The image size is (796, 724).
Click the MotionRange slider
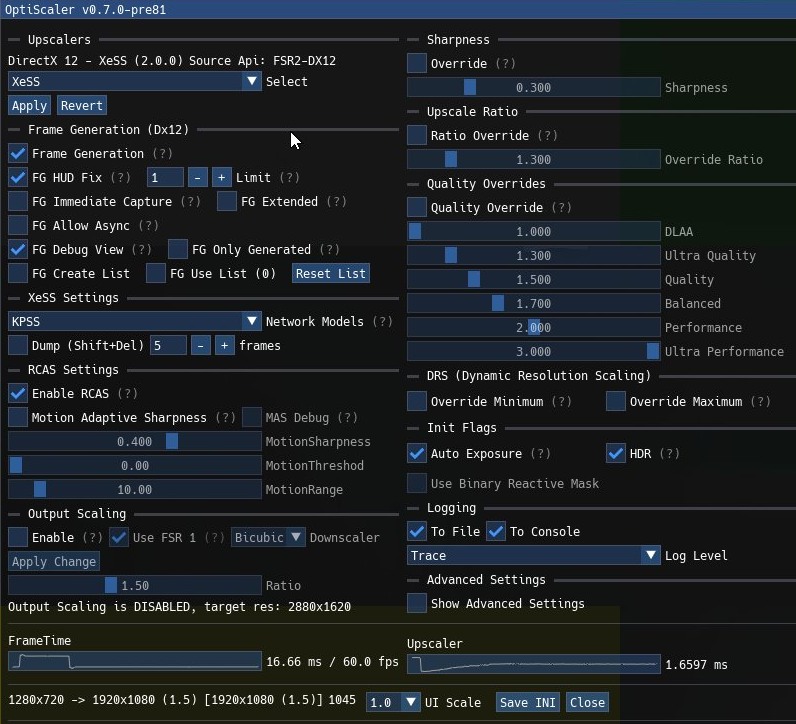pos(135,489)
